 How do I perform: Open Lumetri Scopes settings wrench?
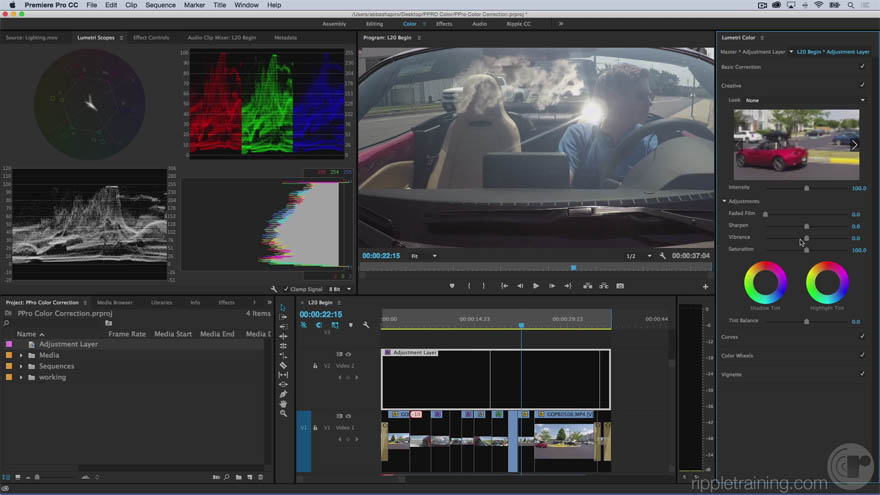click(274, 289)
